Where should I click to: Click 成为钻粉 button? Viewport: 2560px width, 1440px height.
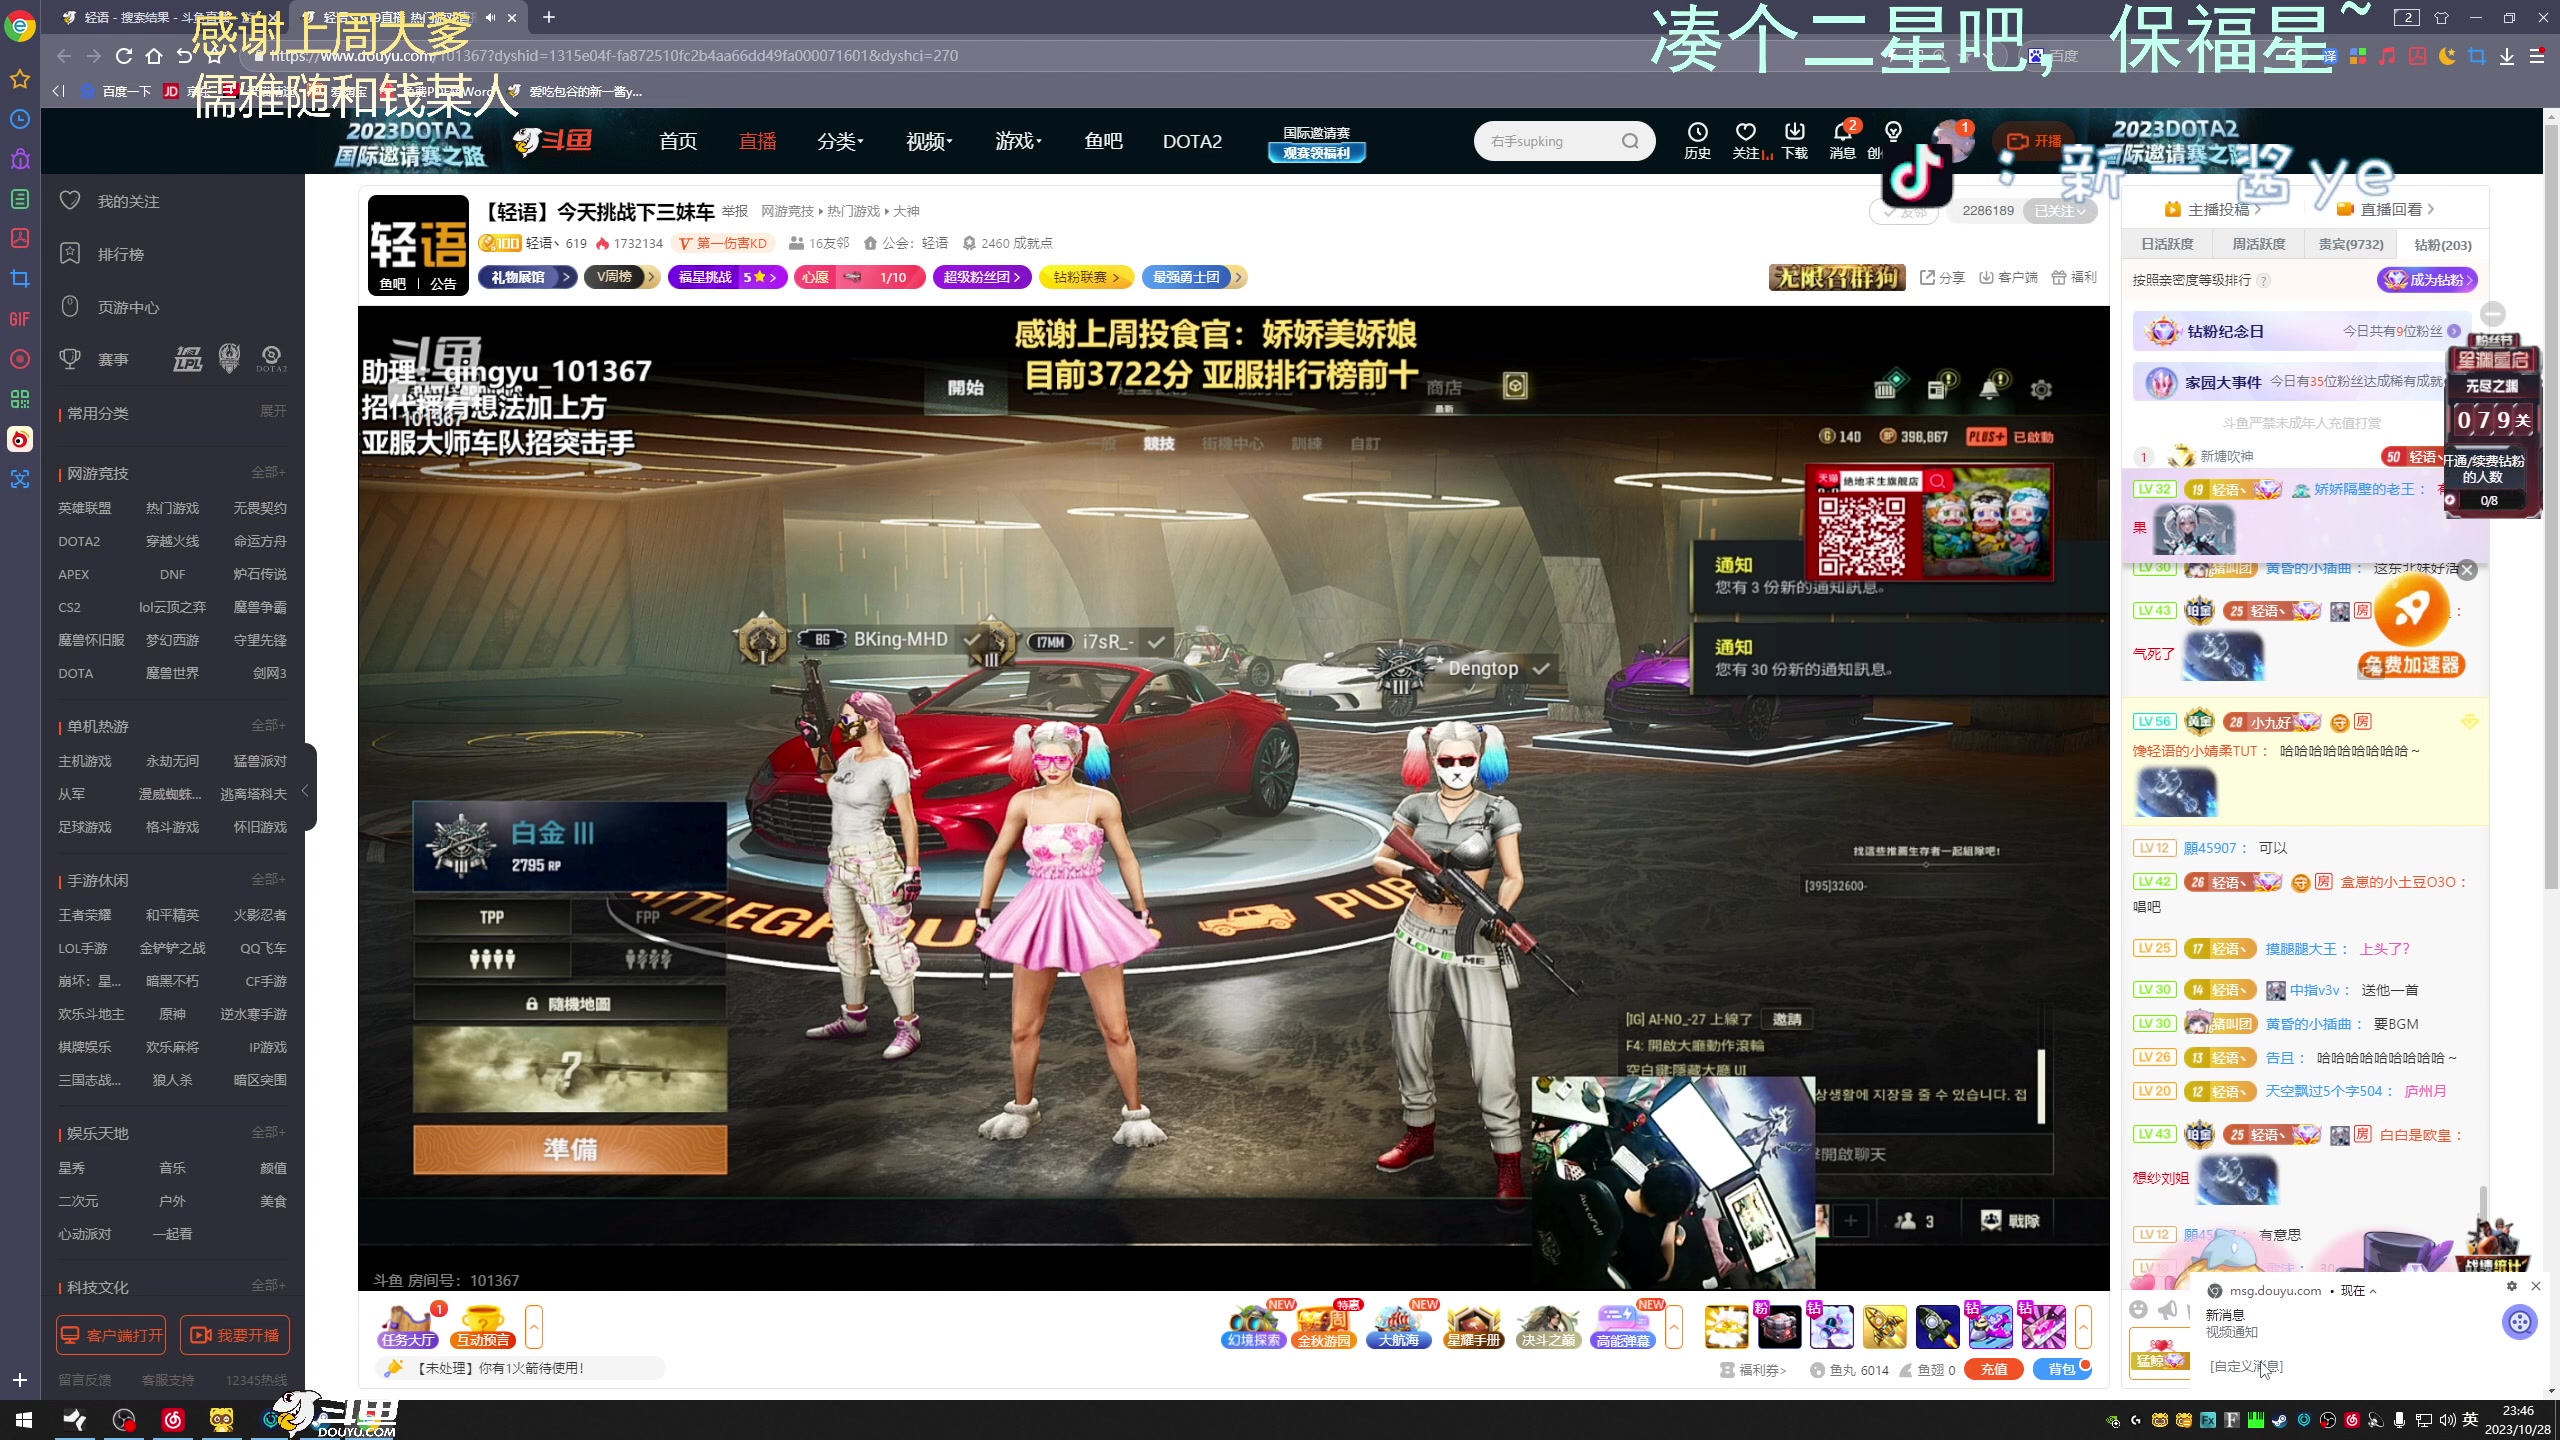(2428, 280)
